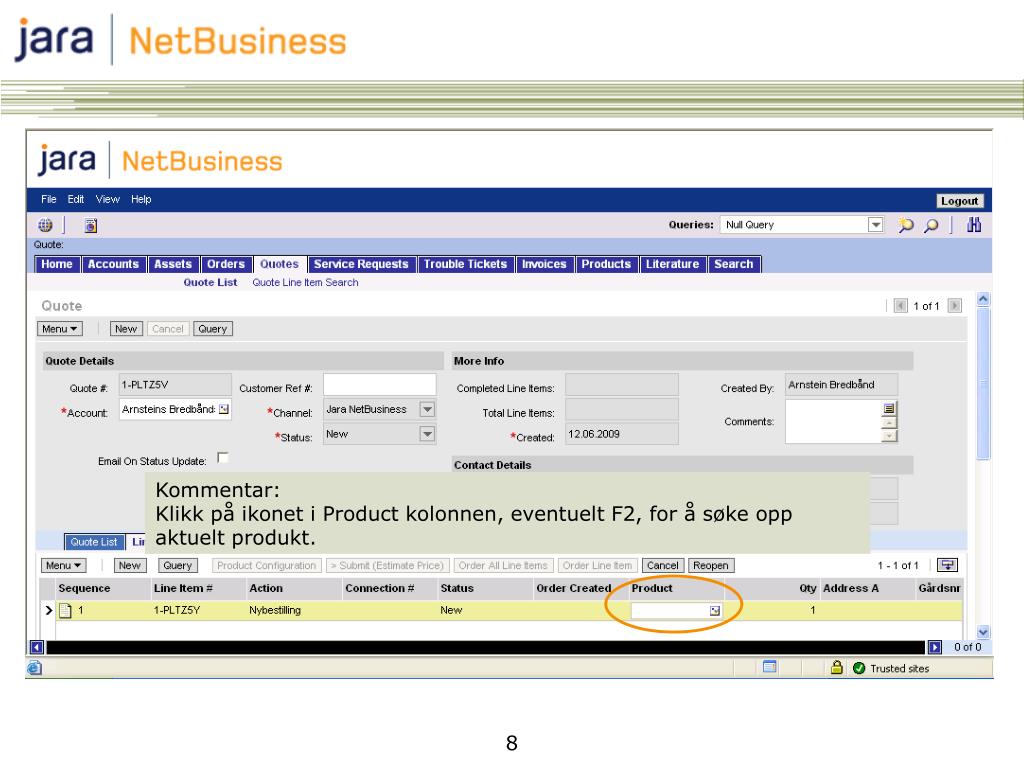Viewport: 1024px width, 768px height.
Task: Go to next quote record arrow
Action: click(955, 306)
